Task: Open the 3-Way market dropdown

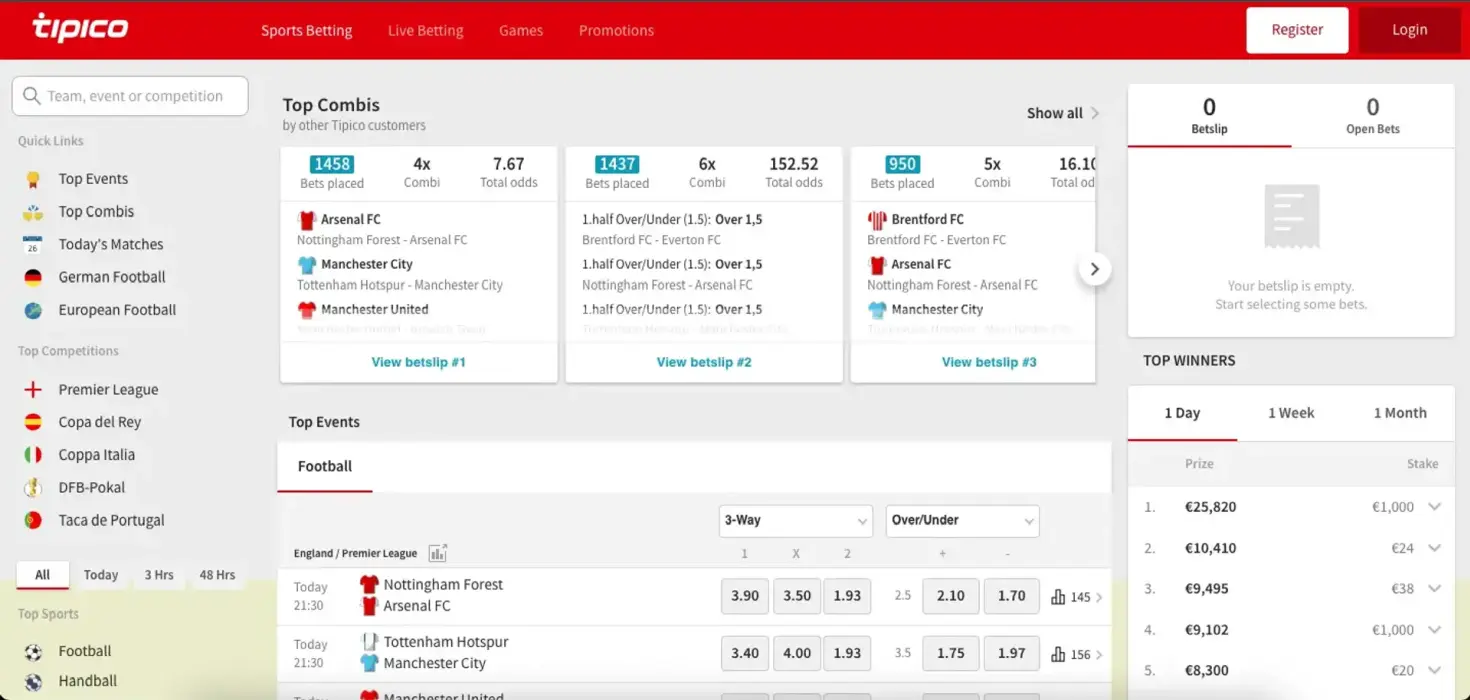Action: (796, 521)
